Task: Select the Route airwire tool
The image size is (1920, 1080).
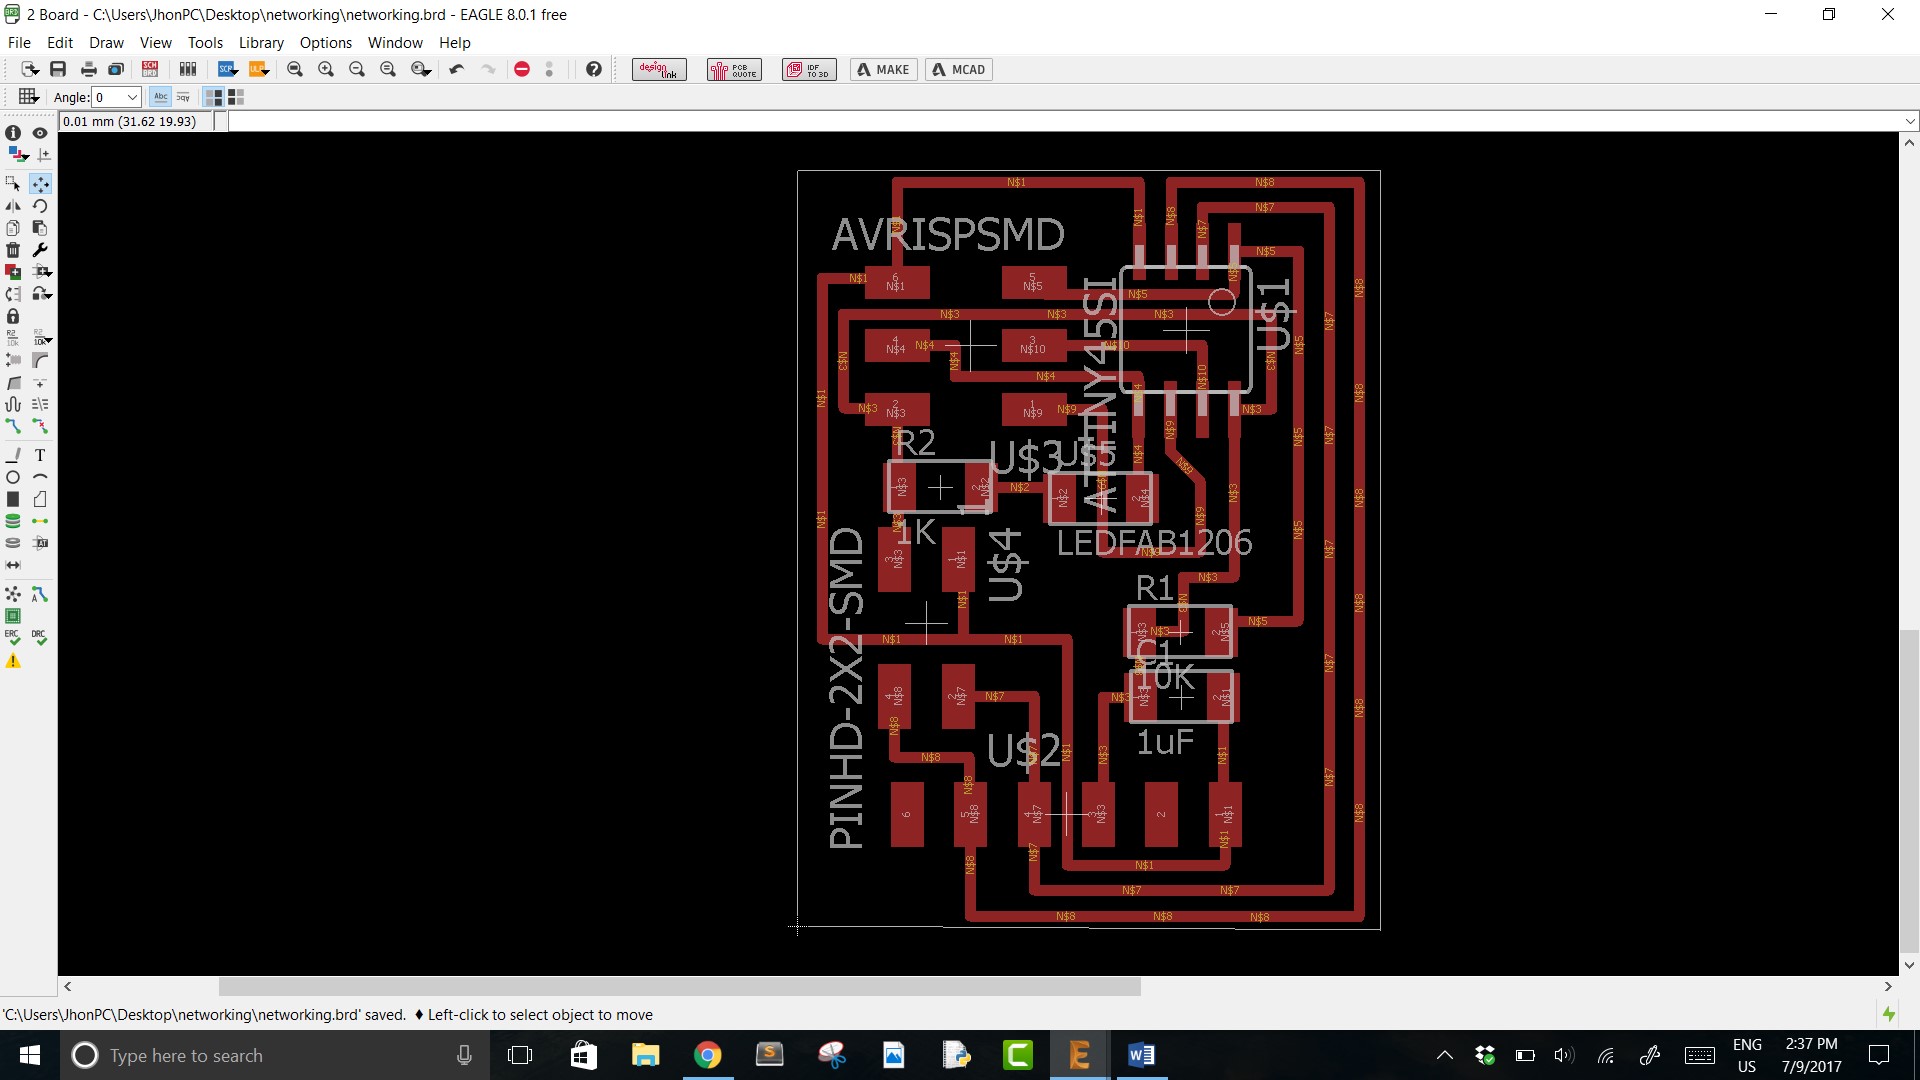Action: coord(13,426)
